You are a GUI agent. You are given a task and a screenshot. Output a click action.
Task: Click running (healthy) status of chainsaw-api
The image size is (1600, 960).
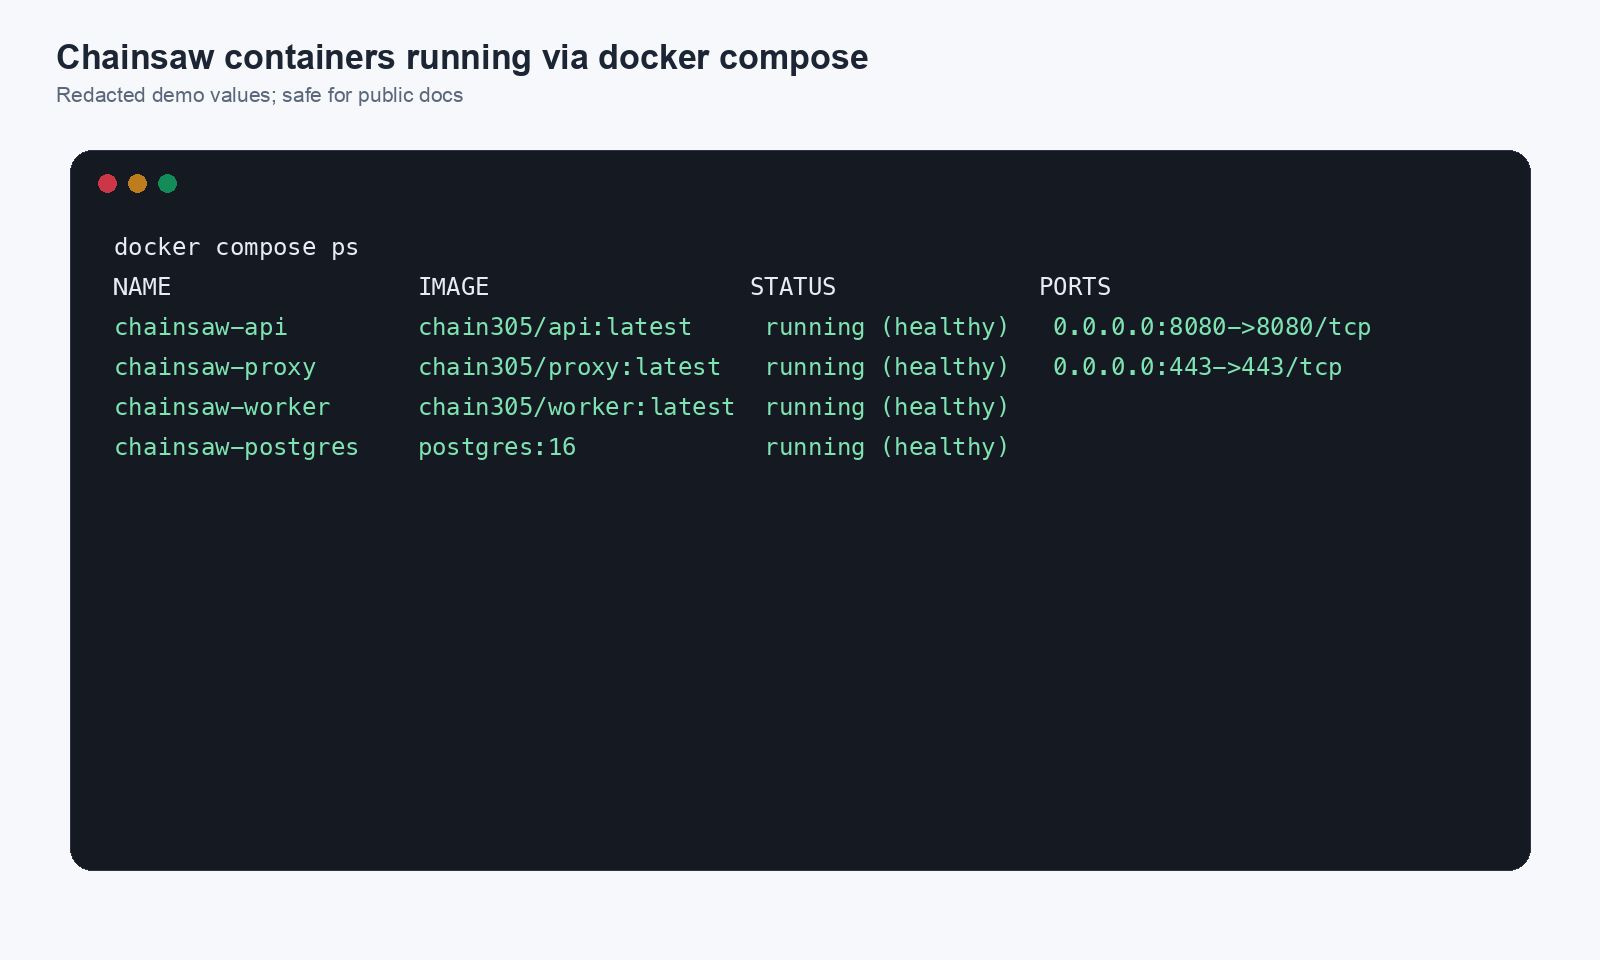coord(887,327)
